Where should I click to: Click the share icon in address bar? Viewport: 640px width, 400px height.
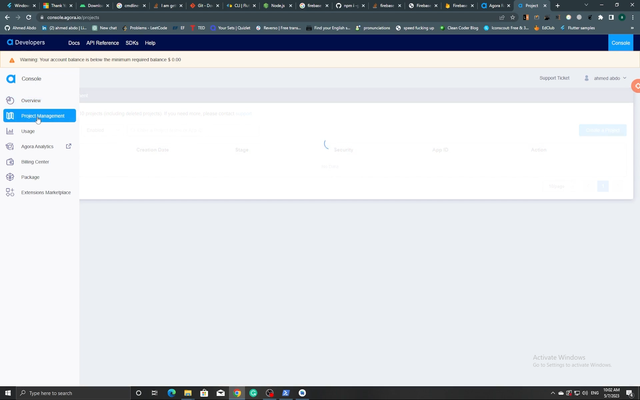pos(502,18)
